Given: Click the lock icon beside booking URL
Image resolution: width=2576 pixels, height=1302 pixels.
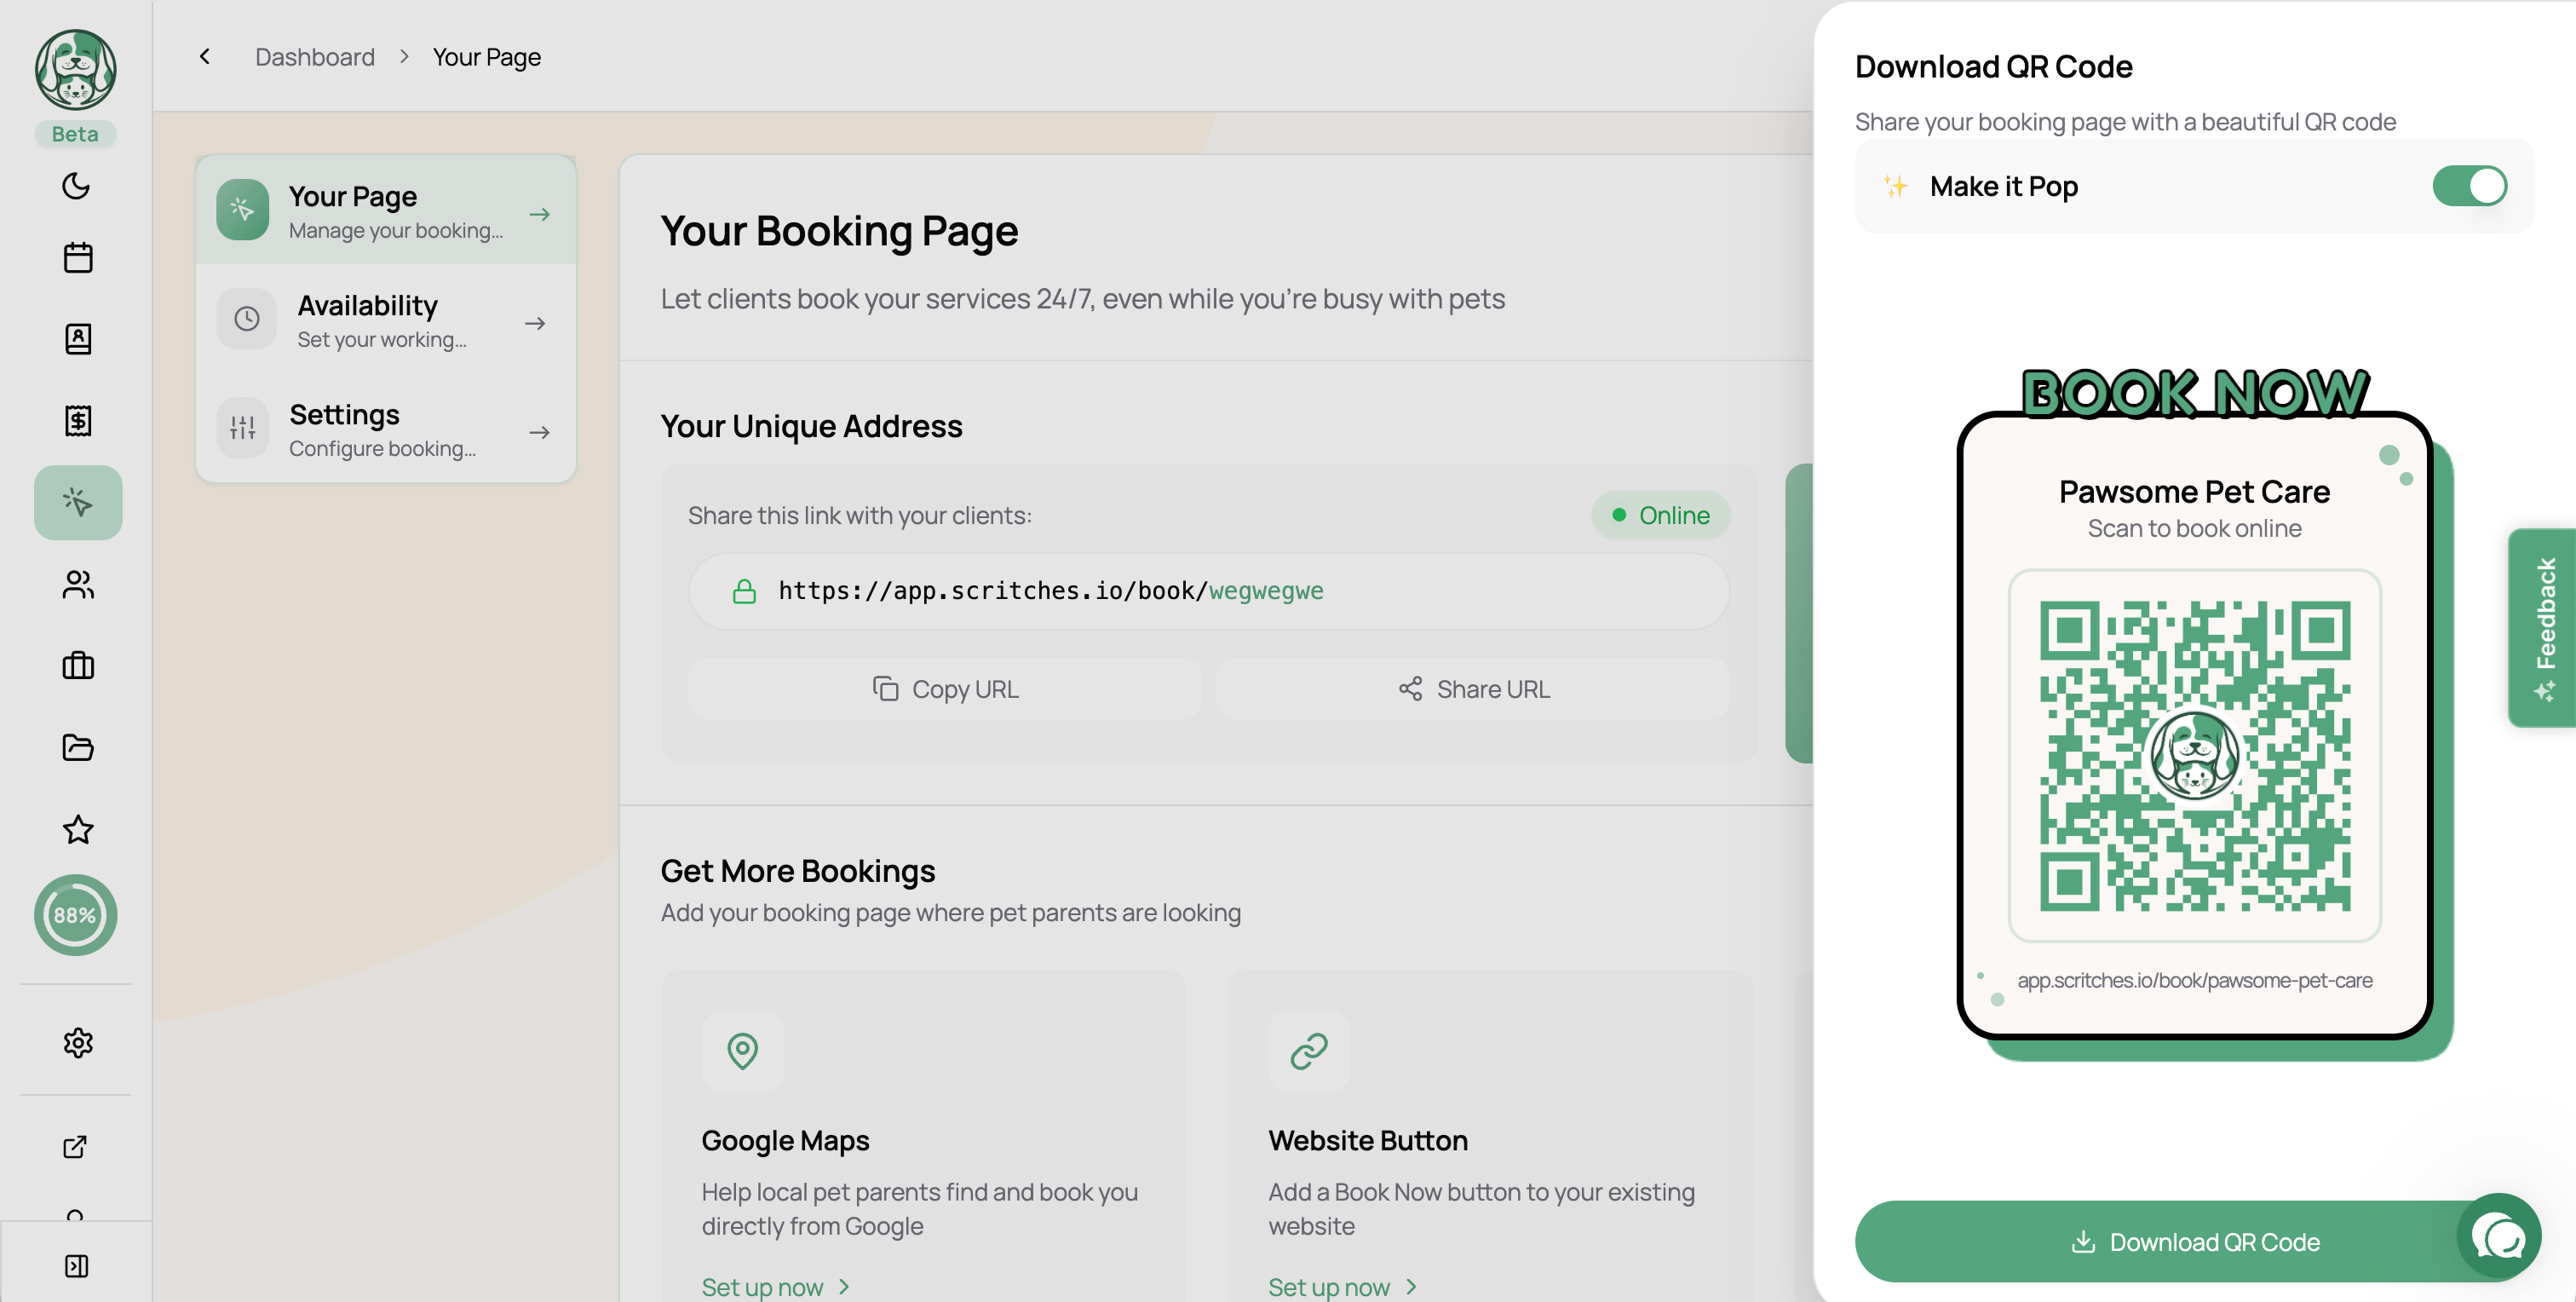Looking at the screenshot, I should [x=744, y=591].
